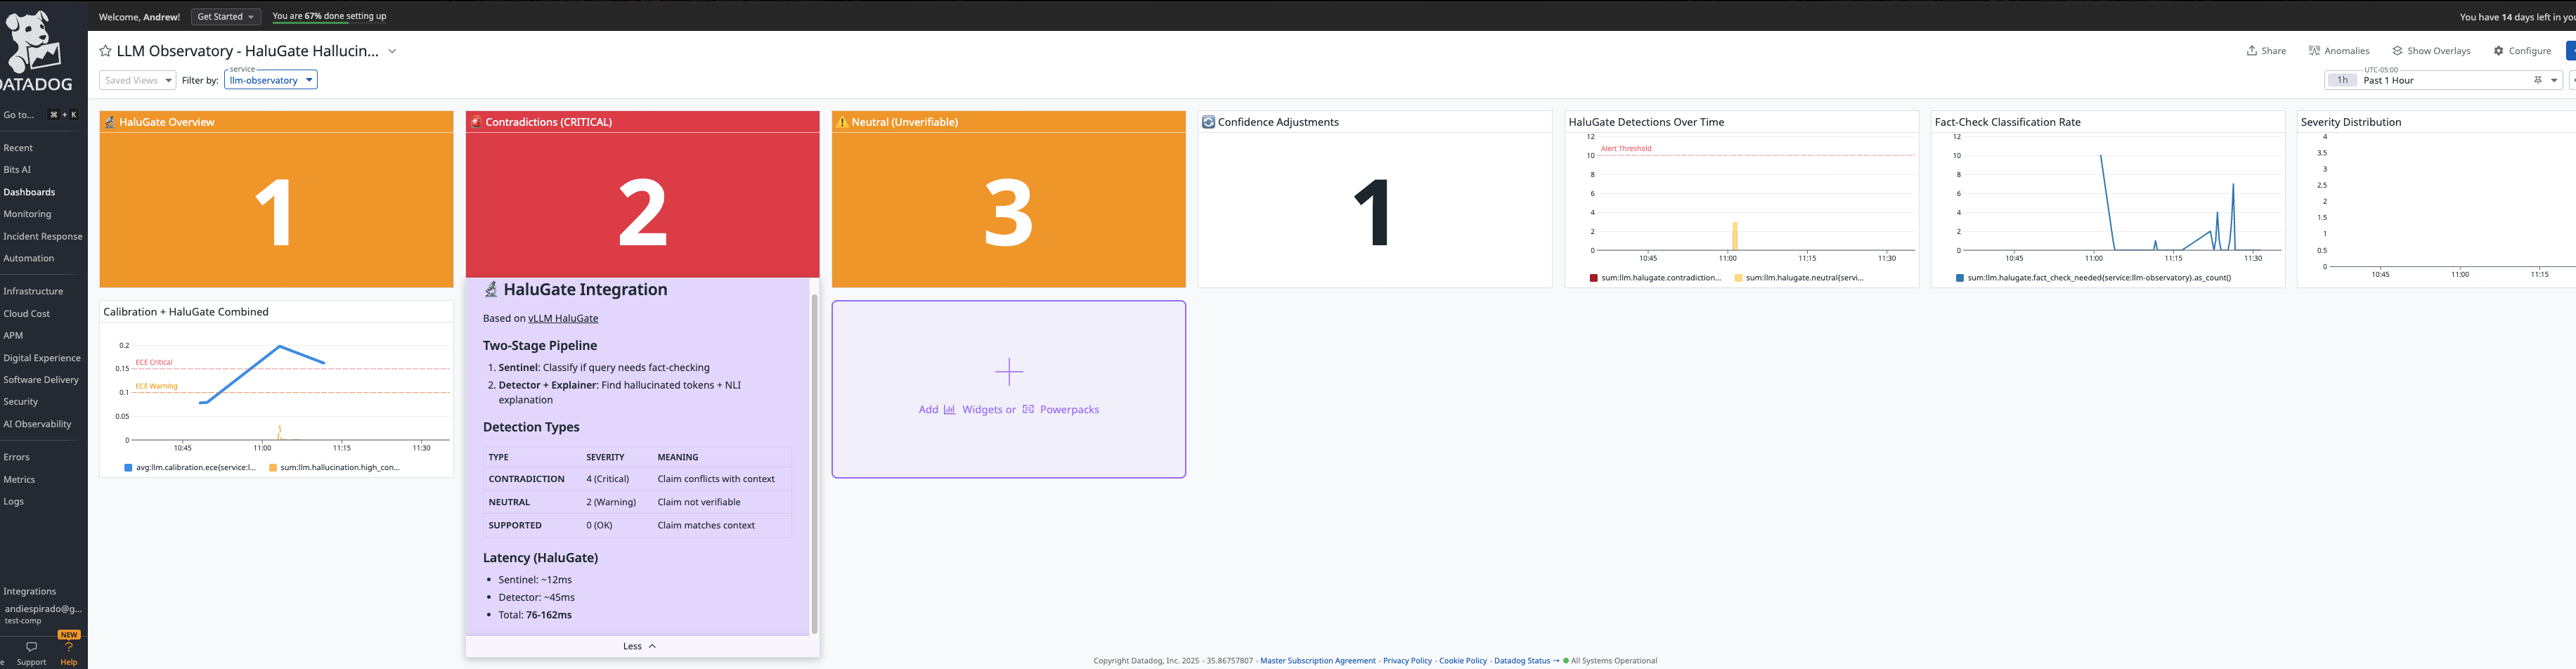The image size is (2576, 669).
Task: Click the warning icon on Neutral (Unverifiable)
Action: (842, 122)
